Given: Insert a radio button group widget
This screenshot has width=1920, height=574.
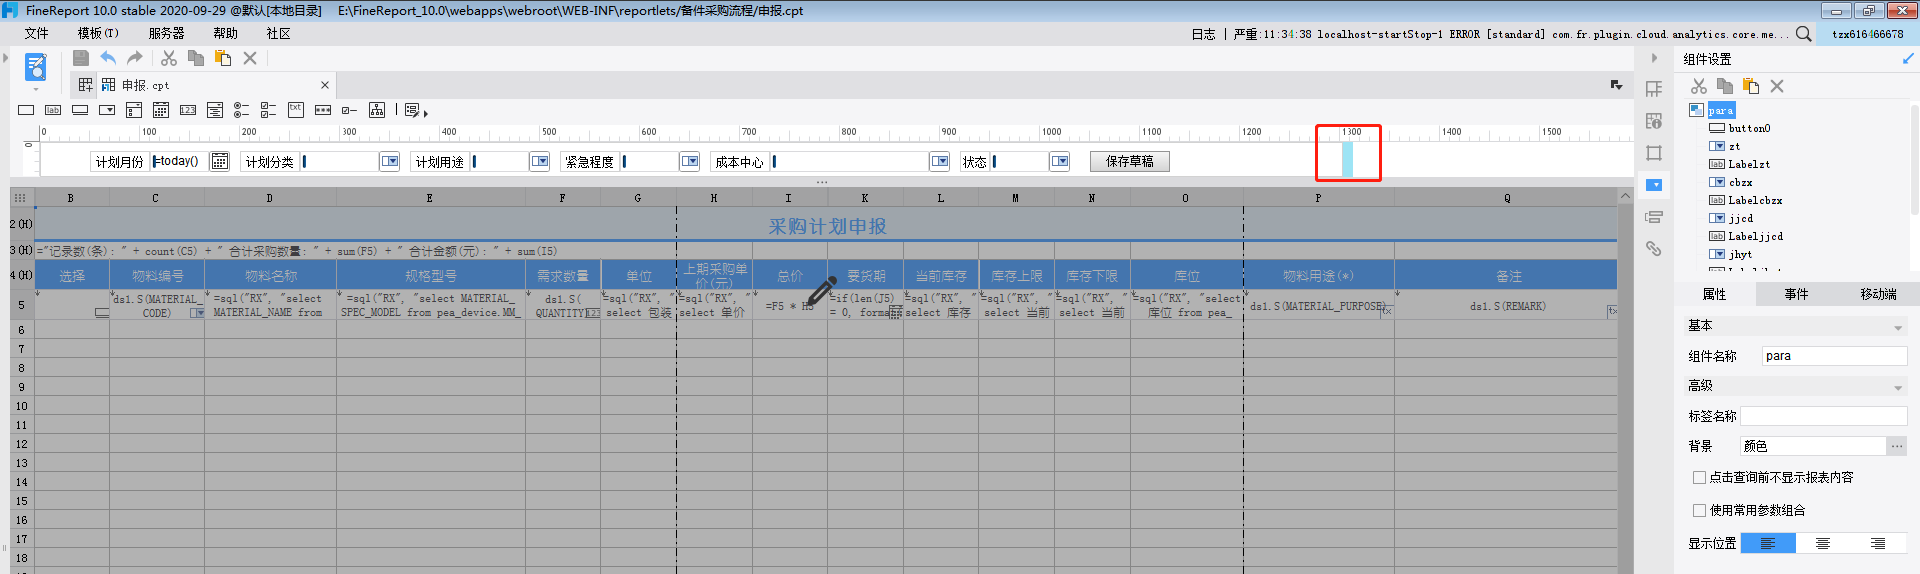Looking at the screenshot, I should pyautogui.click(x=241, y=110).
